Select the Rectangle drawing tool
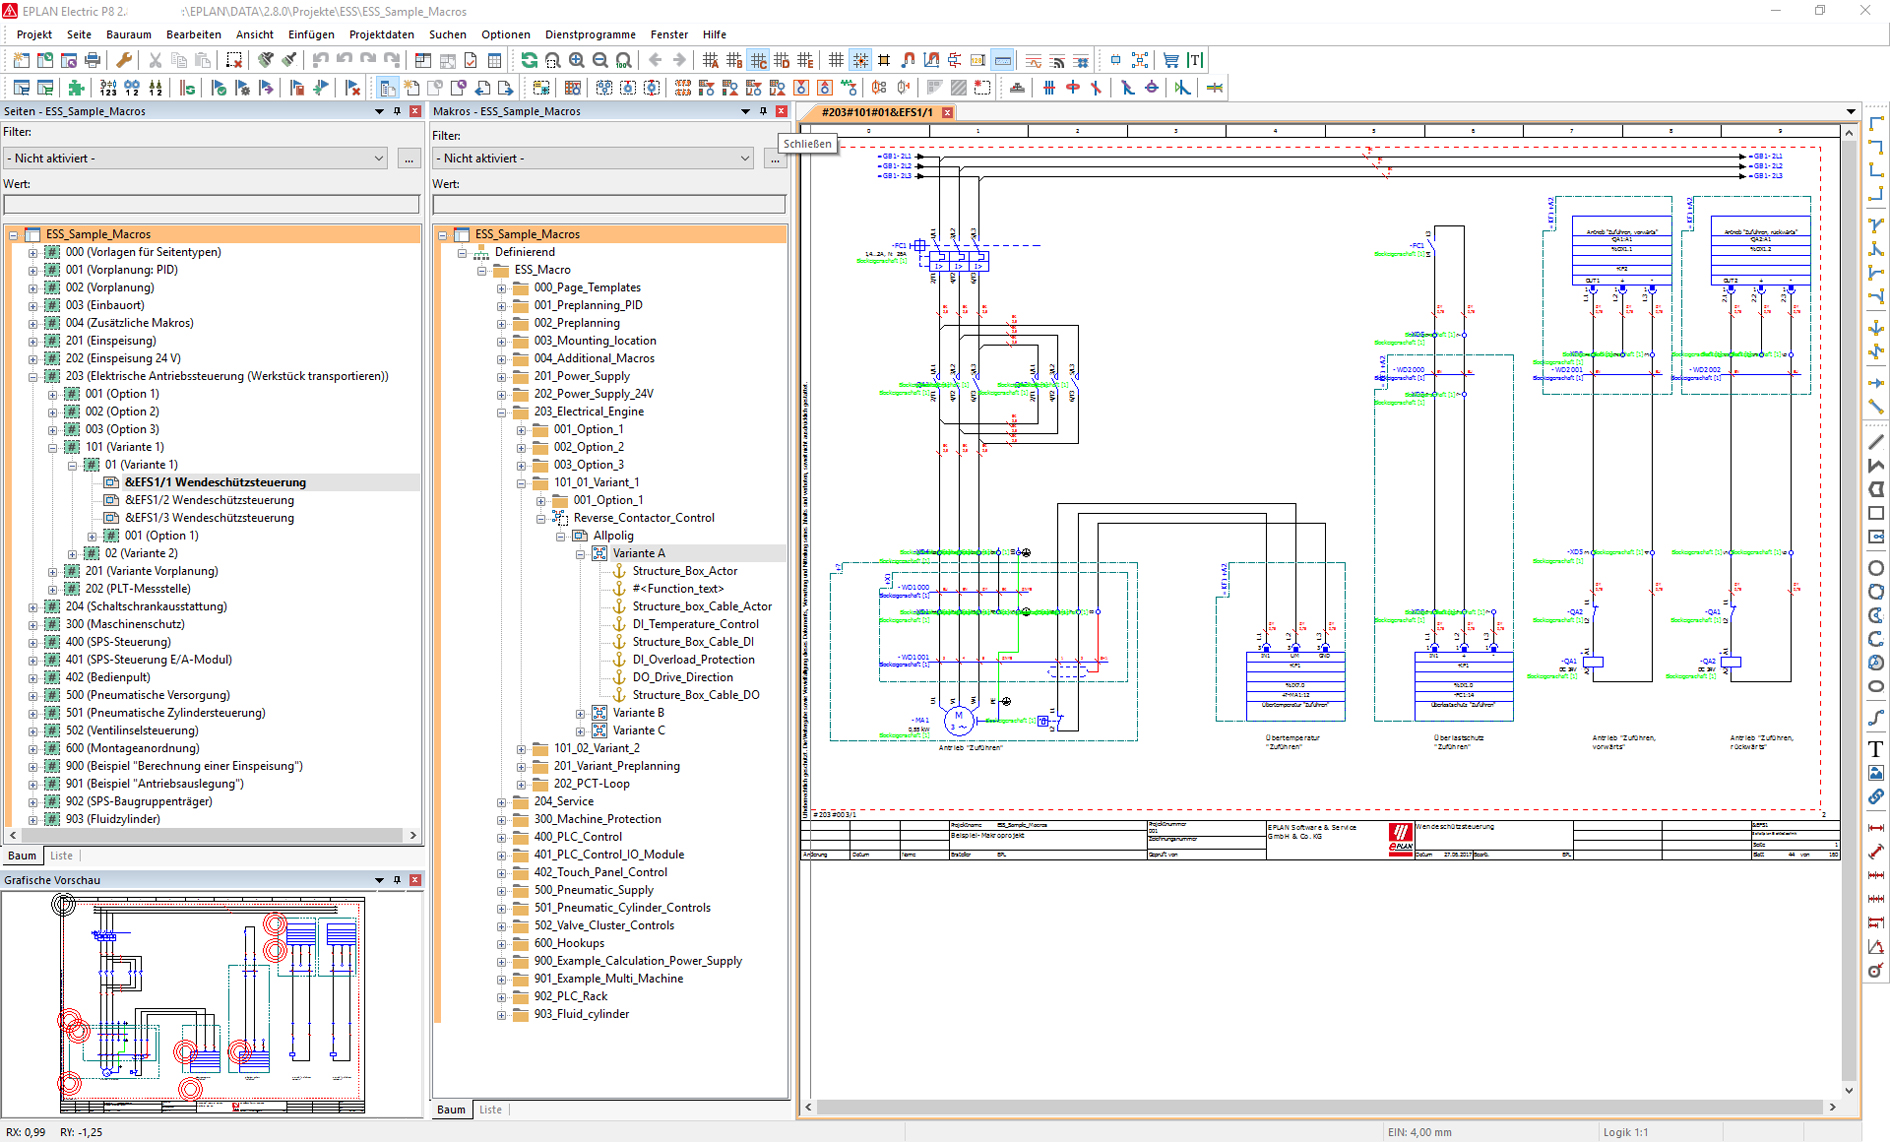This screenshot has height=1142, width=1890. tap(1875, 513)
